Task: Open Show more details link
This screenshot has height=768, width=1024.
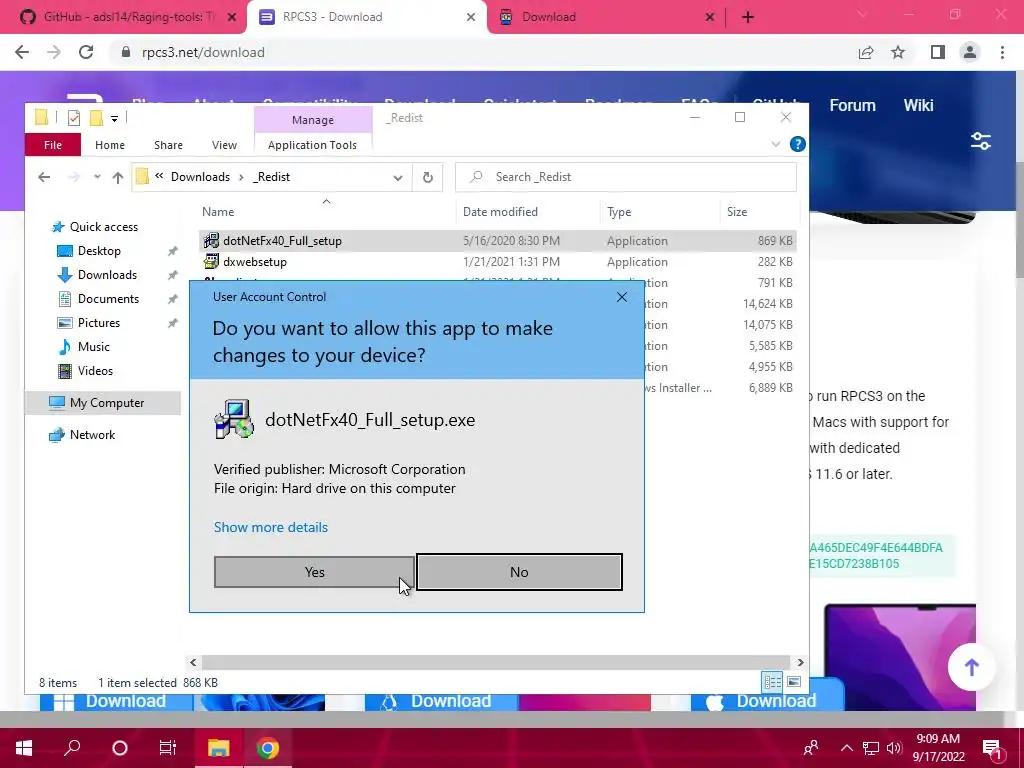Action: [270, 527]
